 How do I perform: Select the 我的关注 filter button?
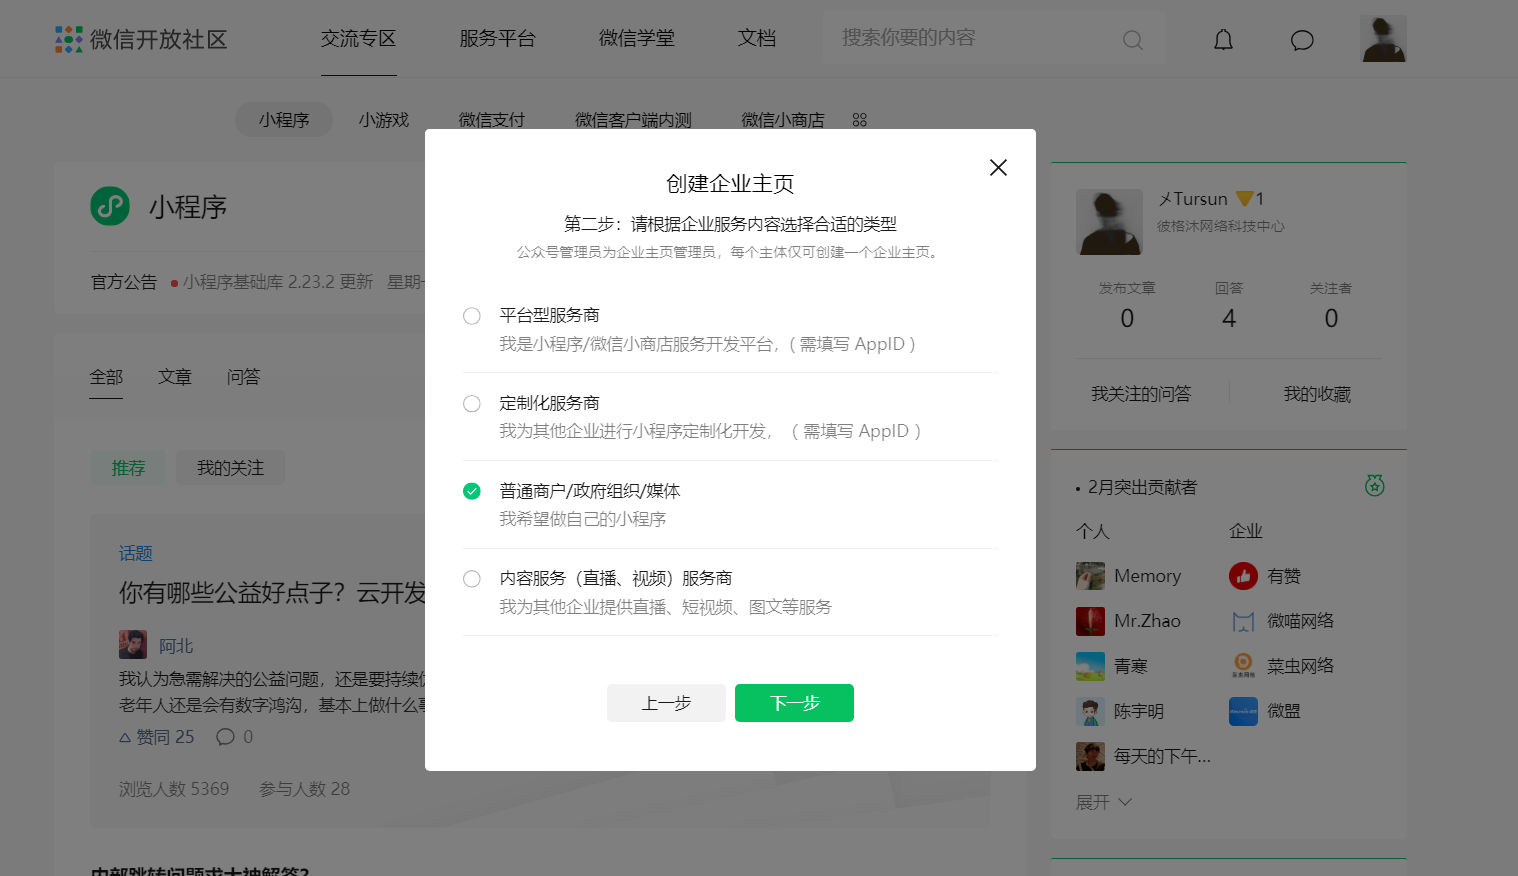click(x=230, y=468)
